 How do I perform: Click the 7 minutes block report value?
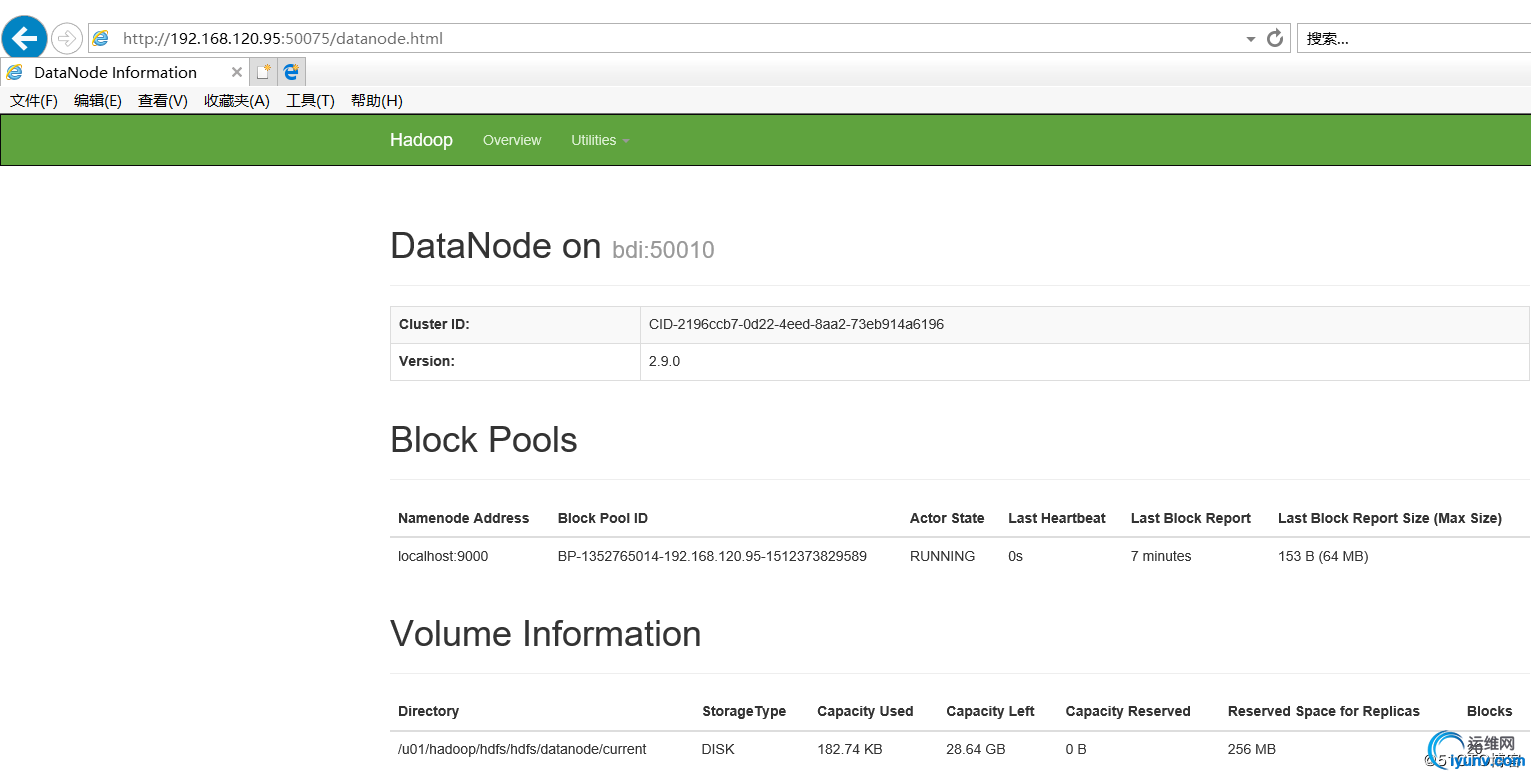(1161, 556)
